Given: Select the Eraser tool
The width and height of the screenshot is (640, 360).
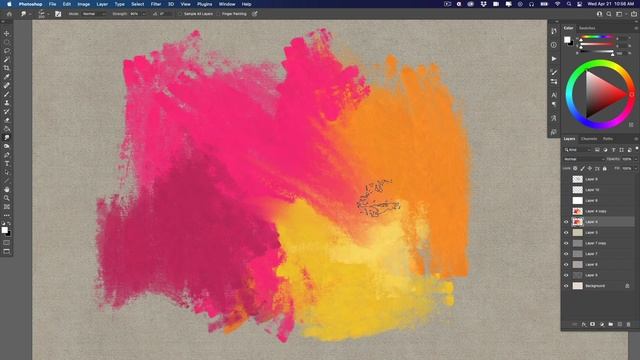Looking at the screenshot, I should pos(7,120).
